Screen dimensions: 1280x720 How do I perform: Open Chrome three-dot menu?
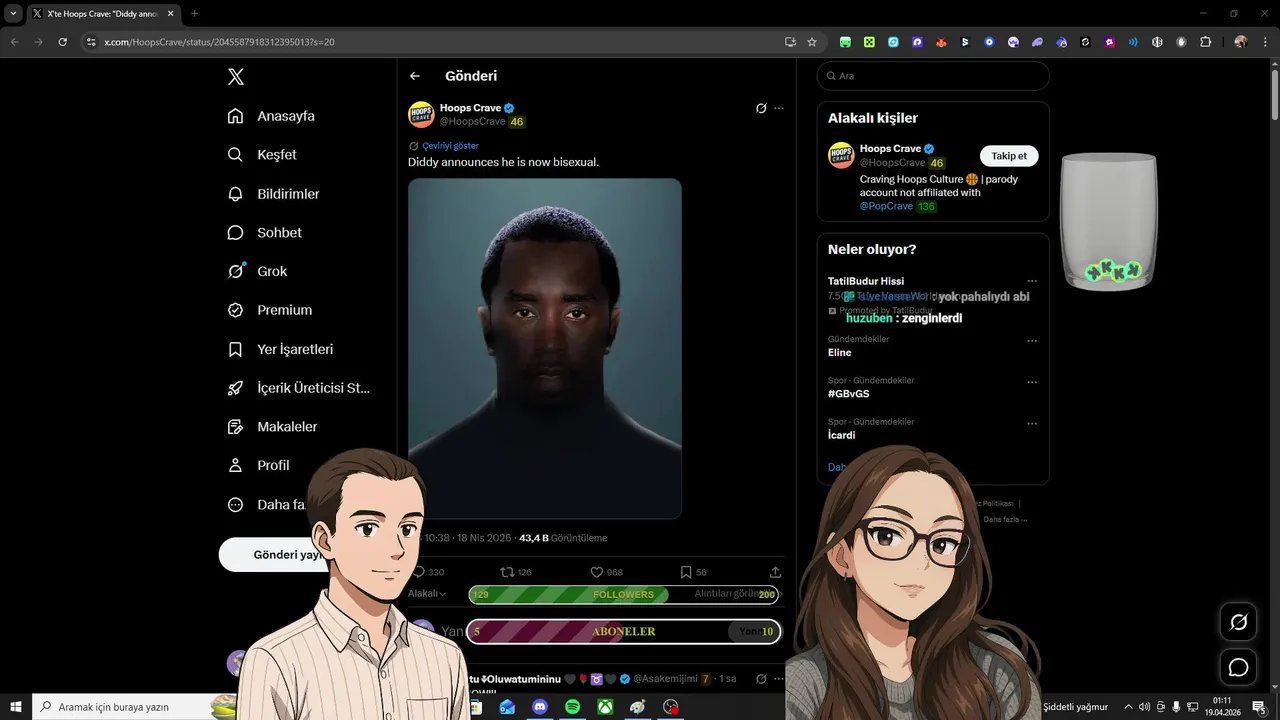(x=1266, y=42)
